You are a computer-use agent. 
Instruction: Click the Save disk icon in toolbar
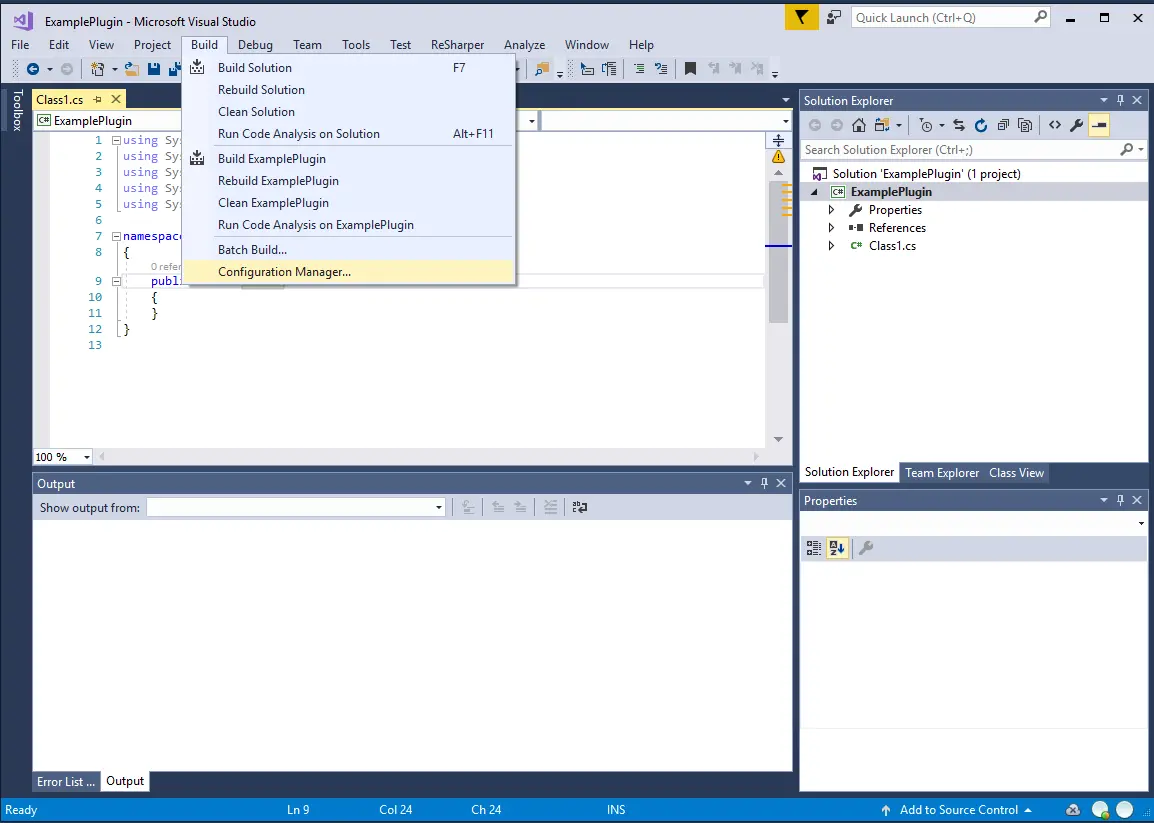pyautogui.click(x=154, y=69)
